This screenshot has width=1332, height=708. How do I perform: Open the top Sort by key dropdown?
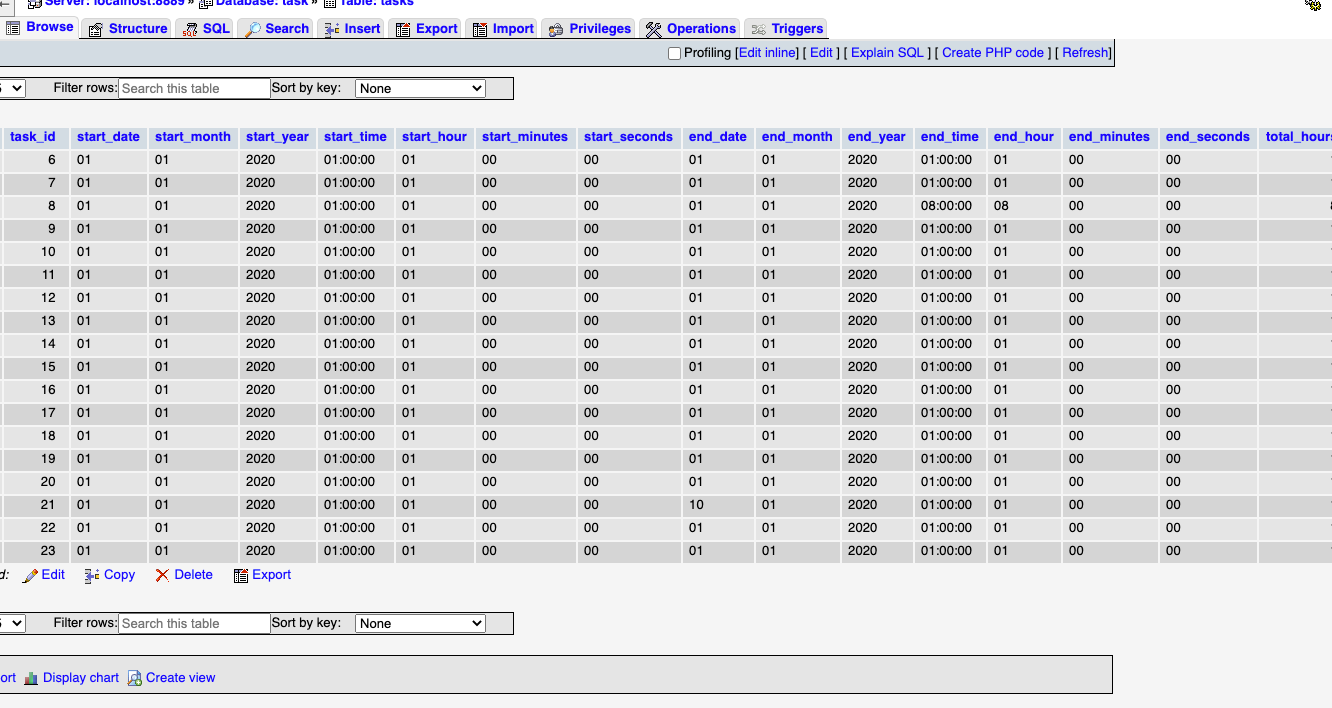(x=420, y=89)
